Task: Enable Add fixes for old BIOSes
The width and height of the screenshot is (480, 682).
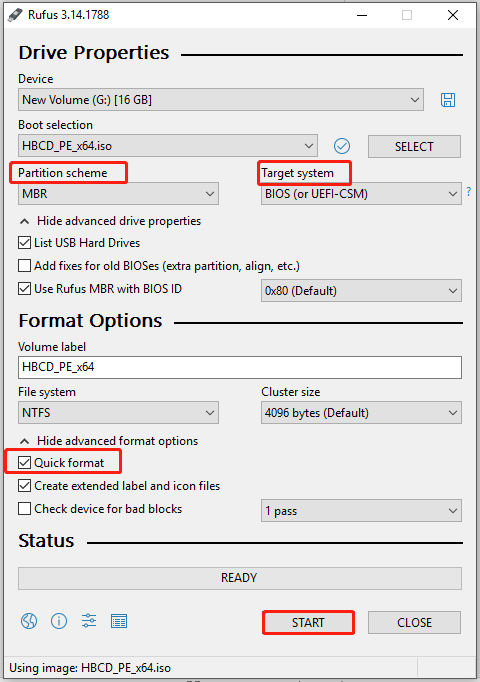Action: pyautogui.click(x=24, y=266)
